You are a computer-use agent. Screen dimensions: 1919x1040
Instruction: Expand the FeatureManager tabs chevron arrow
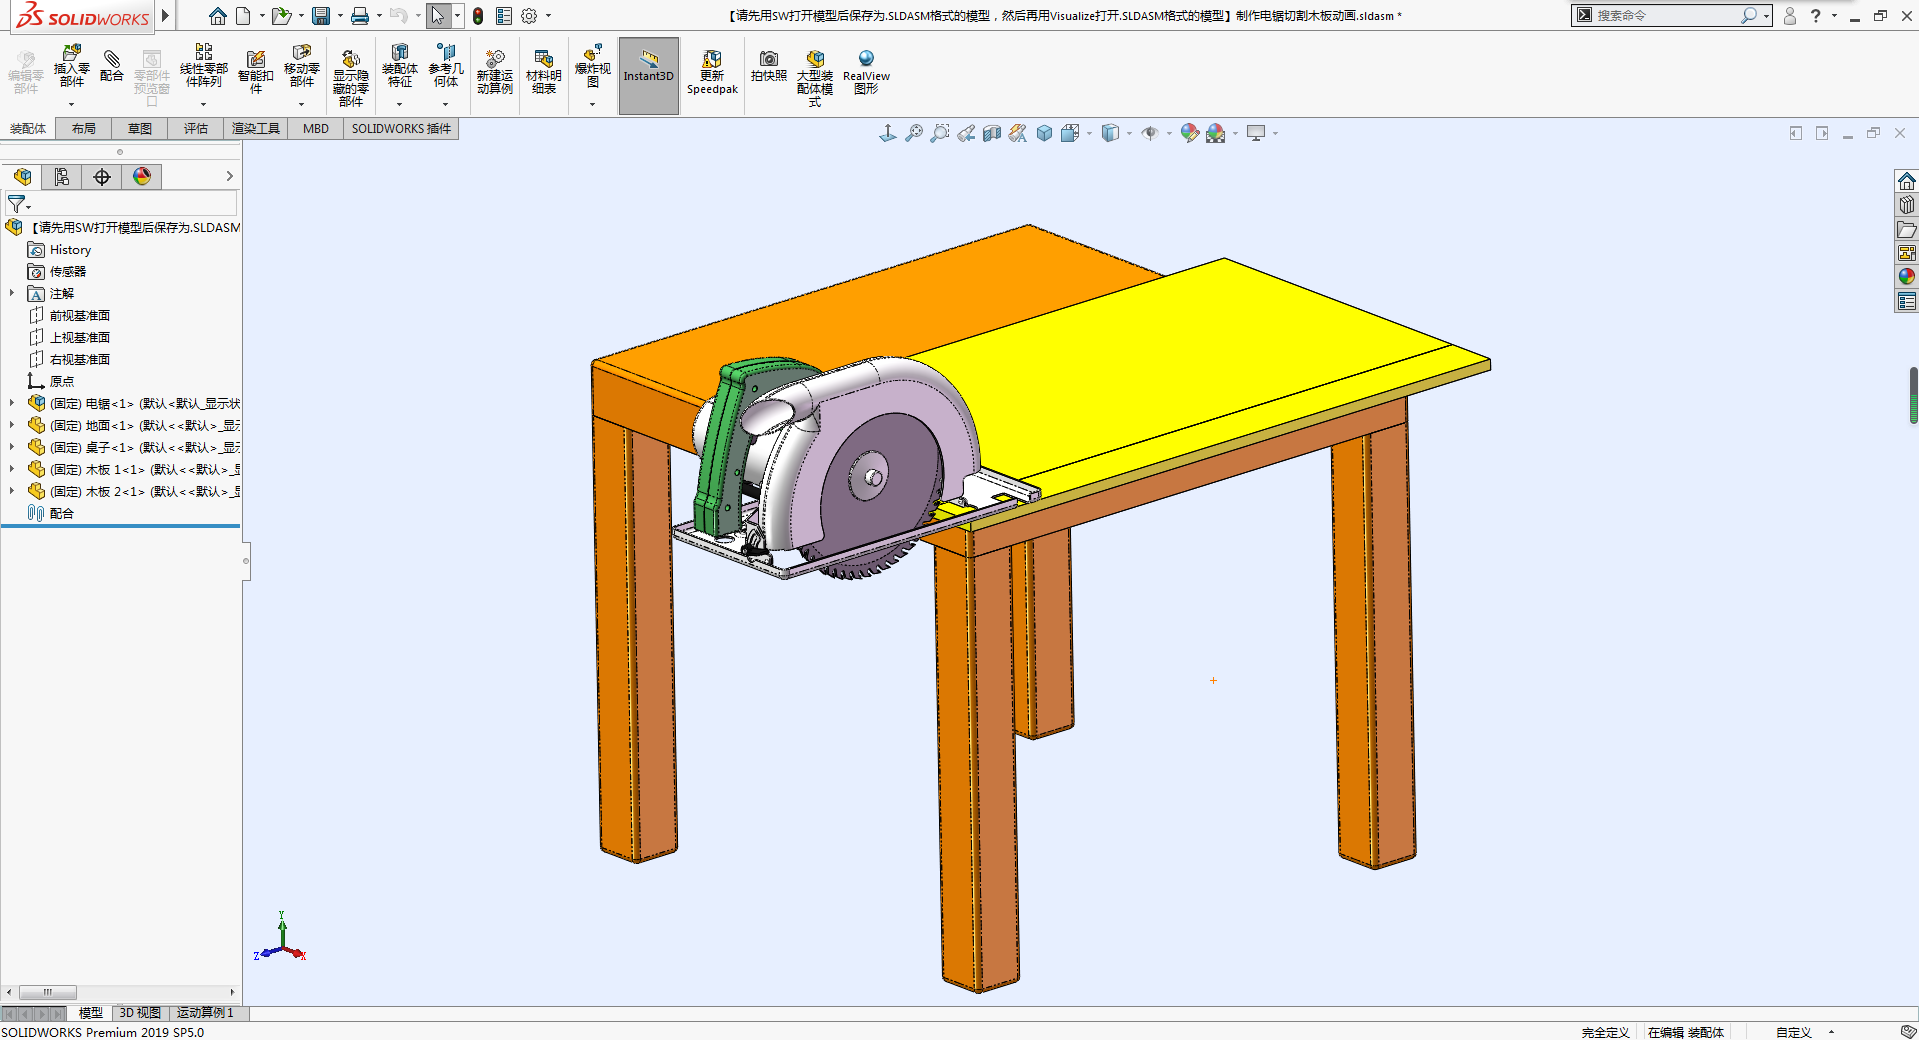[229, 176]
